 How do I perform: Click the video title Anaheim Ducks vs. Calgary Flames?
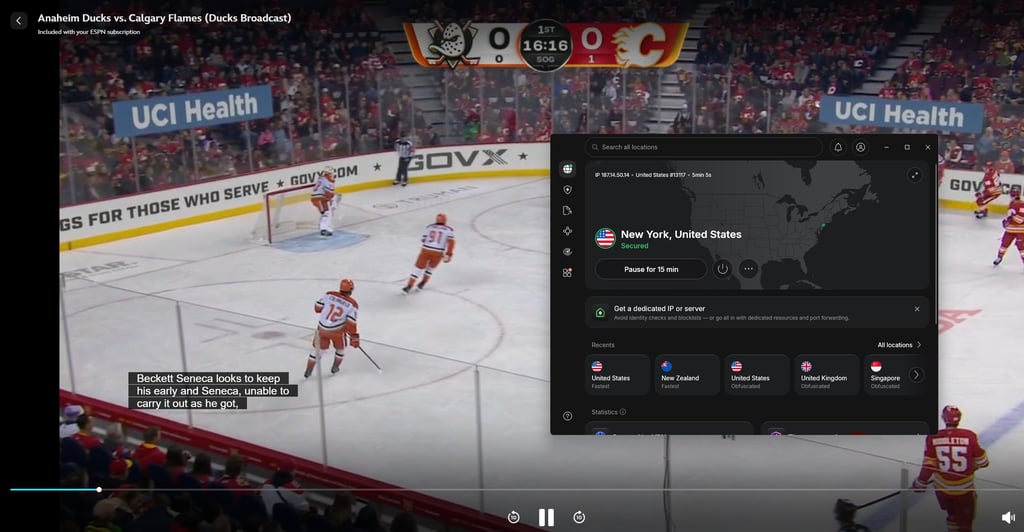point(165,18)
